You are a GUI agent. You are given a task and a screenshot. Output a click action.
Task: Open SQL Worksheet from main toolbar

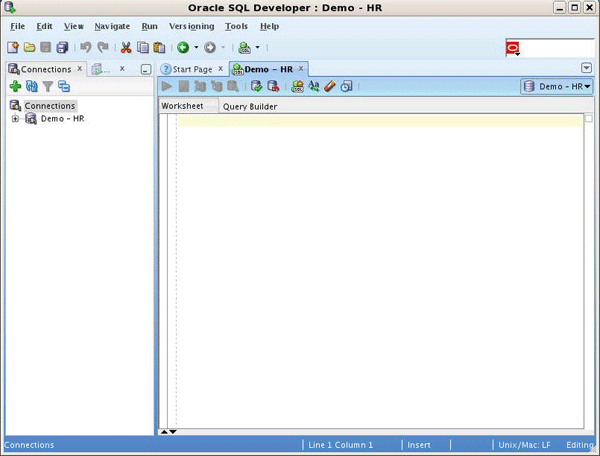point(244,47)
